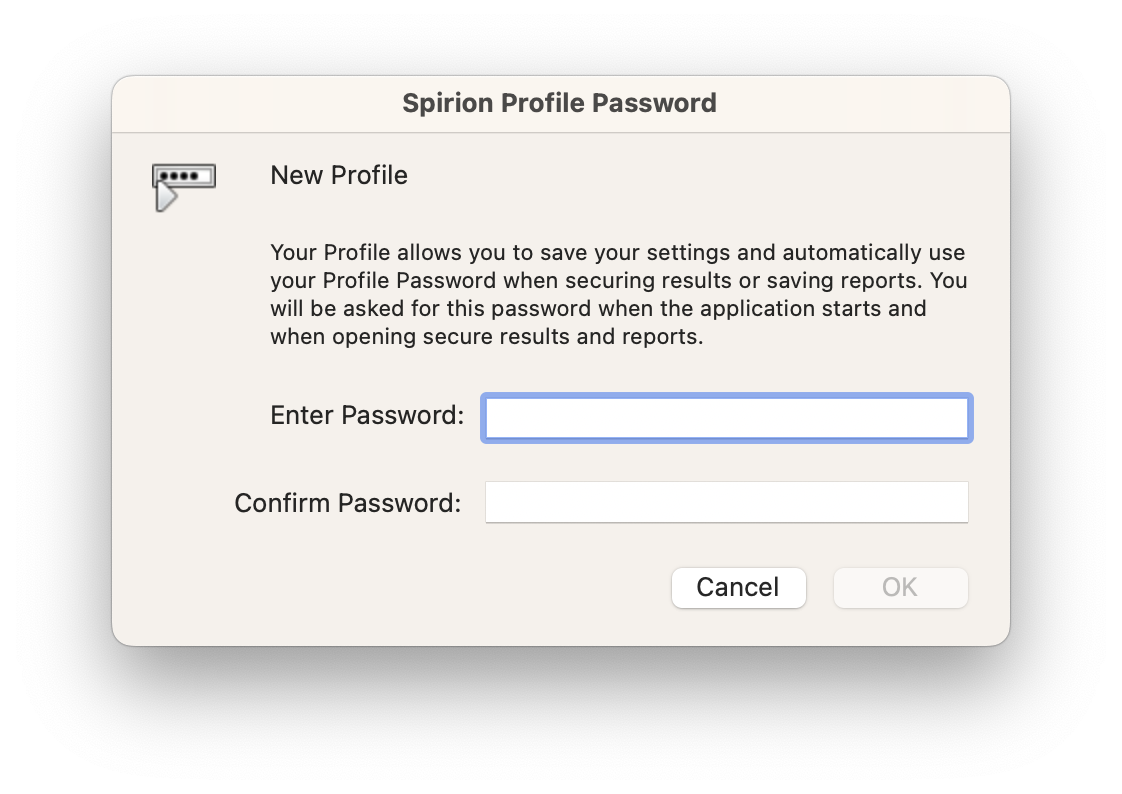Click the Confirm Password: label

(348, 503)
